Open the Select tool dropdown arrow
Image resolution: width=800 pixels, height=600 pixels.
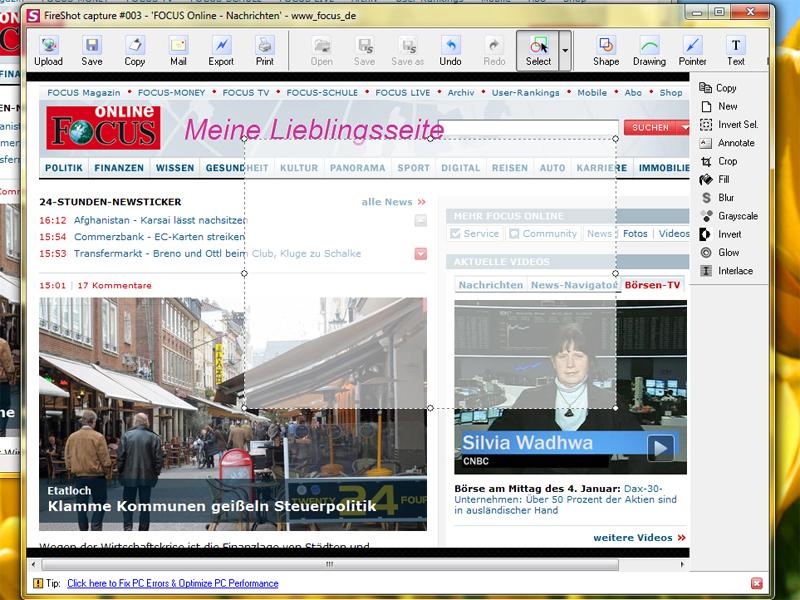tap(565, 50)
